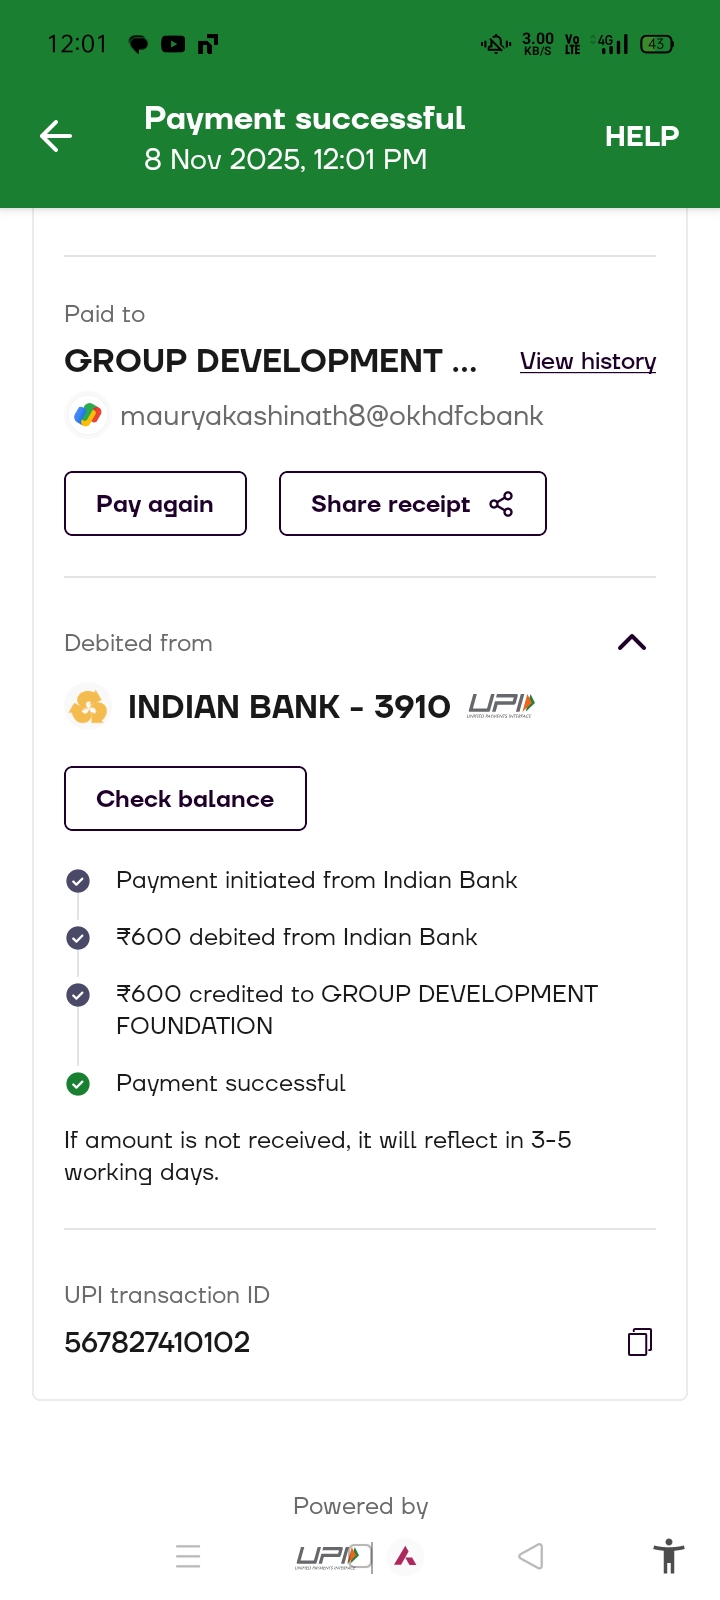Screen dimensions: 720x1600
Task: Tap the back arrow in the header
Action: coord(56,136)
